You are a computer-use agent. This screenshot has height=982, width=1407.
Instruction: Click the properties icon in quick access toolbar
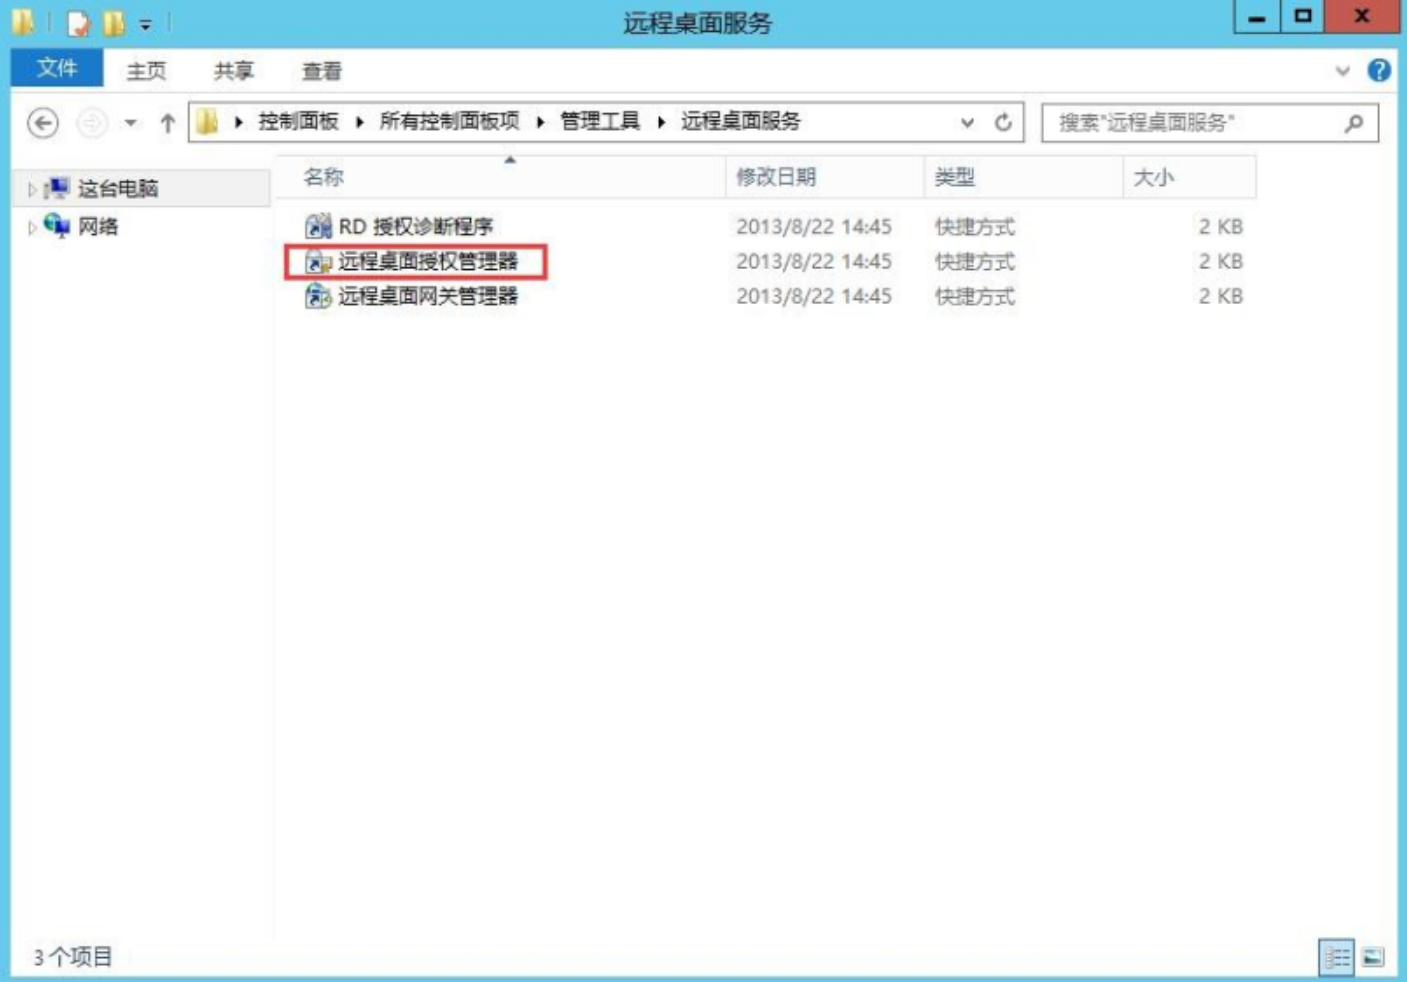pos(77,22)
